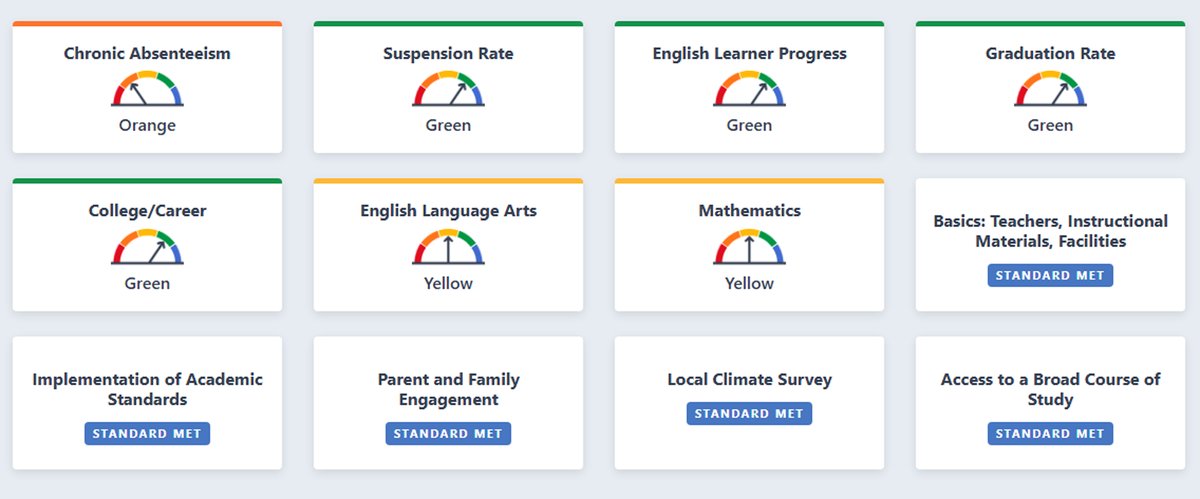Click the Chronic Absenteeism gauge icon

click(x=147, y=89)
